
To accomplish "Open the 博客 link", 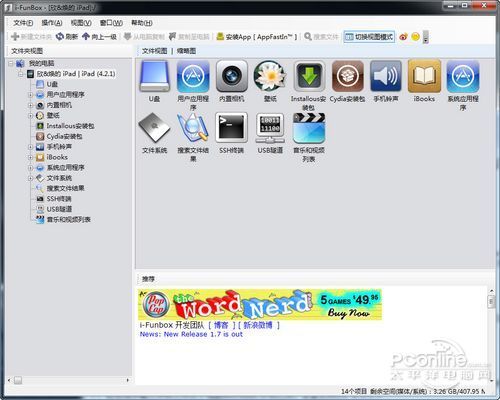I will [x=221, y=325].
